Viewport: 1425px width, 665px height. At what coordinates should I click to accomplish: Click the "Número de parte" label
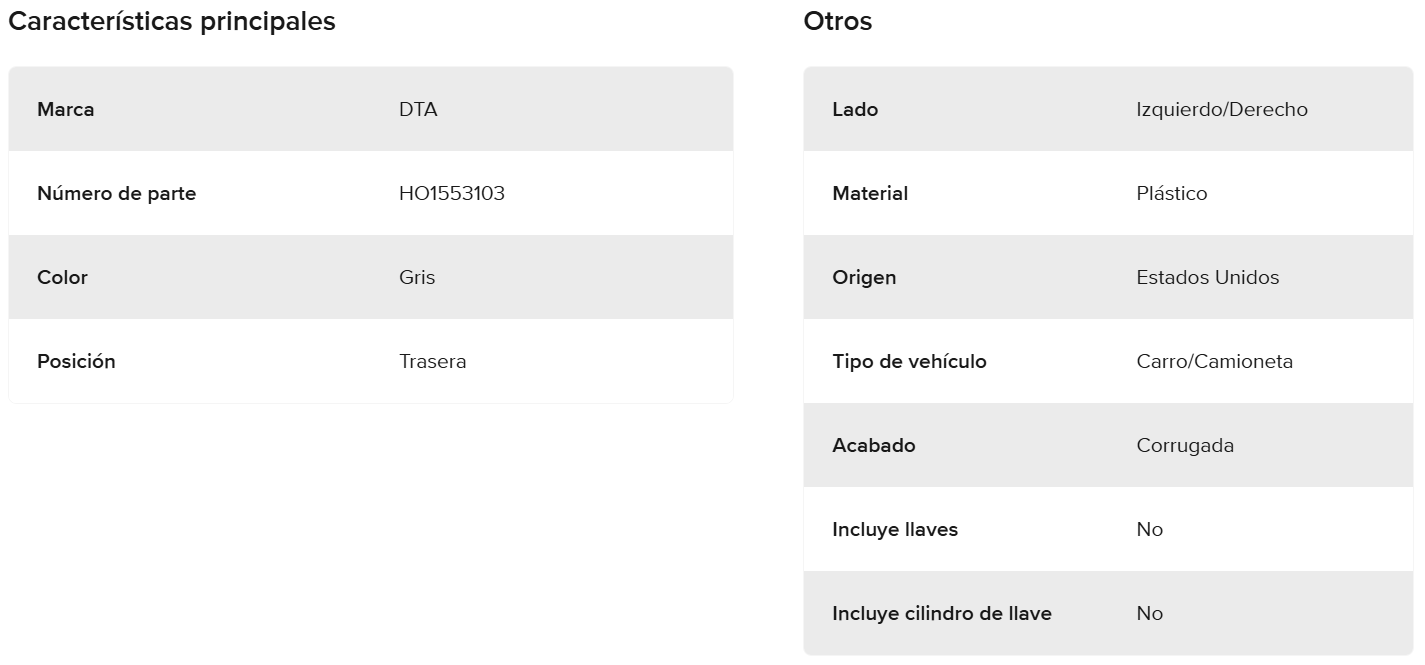tap(117, 193)
